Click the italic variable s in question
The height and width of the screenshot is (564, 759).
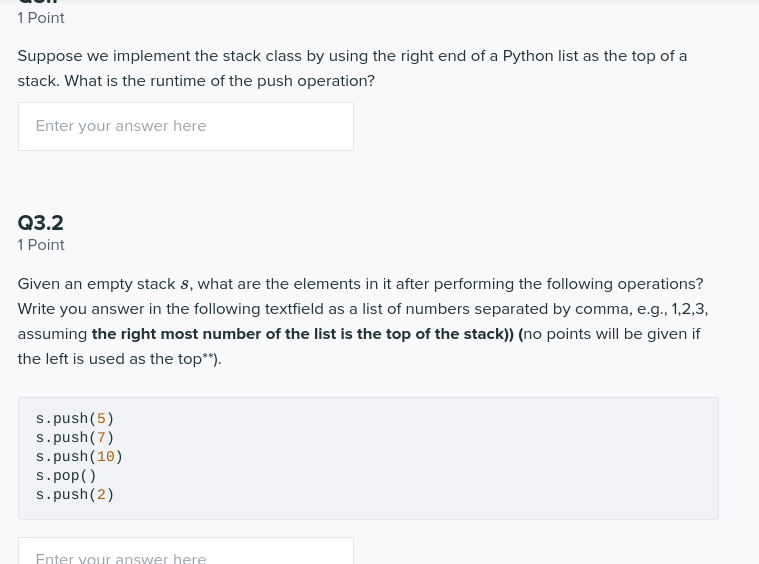coord(184,284)
